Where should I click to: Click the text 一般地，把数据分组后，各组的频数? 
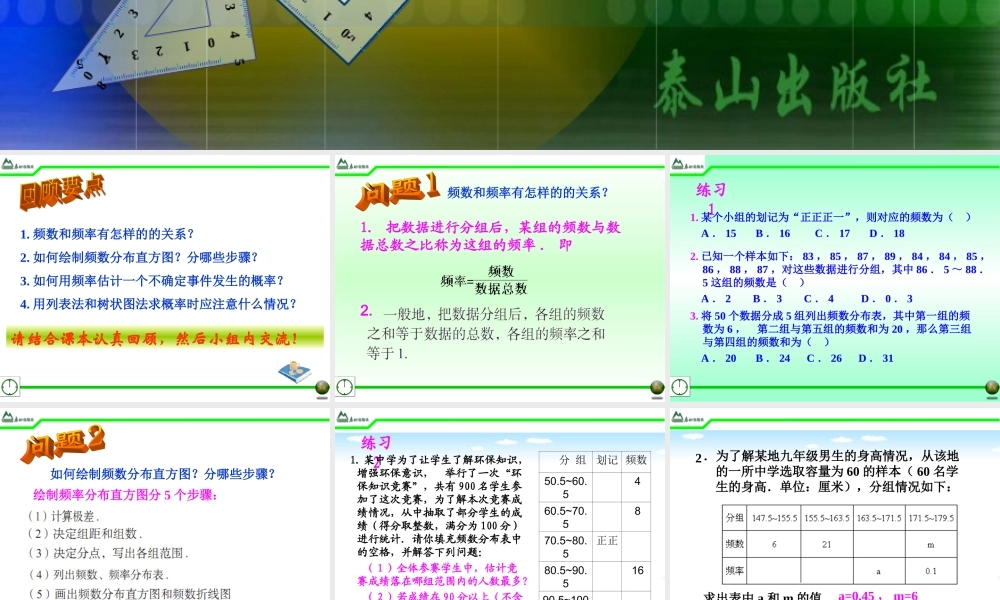pyautogui.click(x=485, y=333)
